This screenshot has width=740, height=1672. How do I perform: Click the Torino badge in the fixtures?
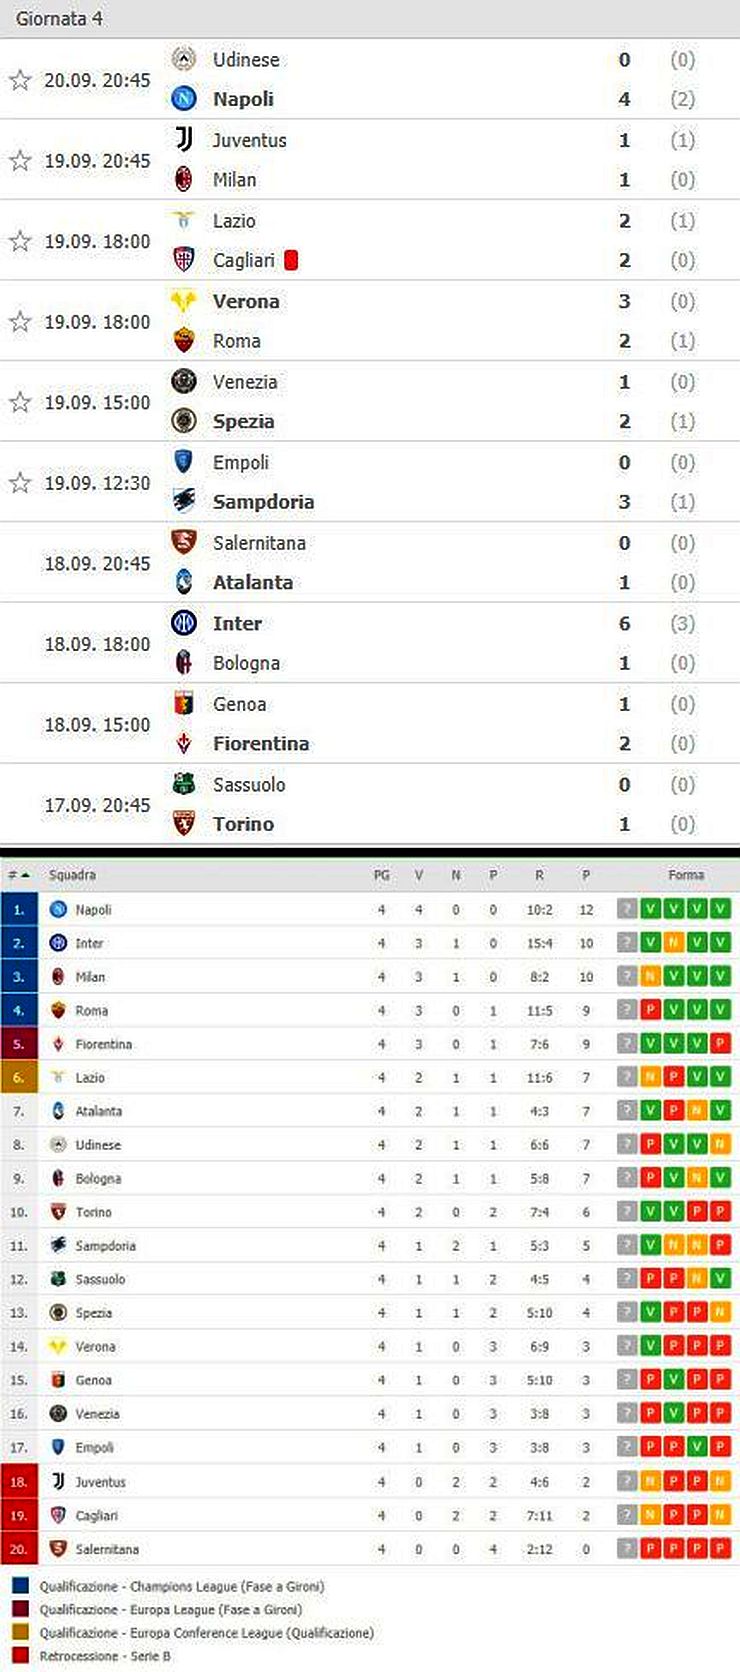[x=184, y=824]
